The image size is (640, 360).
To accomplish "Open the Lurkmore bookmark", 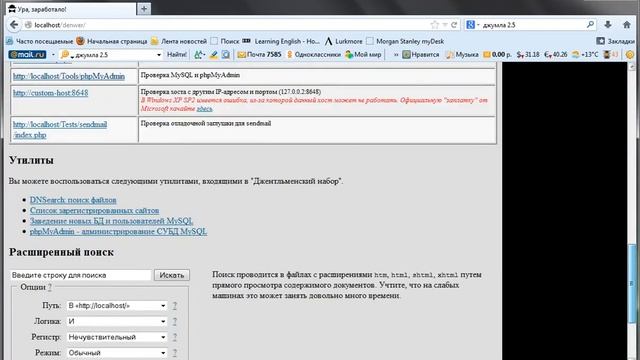I will point(344,41).
